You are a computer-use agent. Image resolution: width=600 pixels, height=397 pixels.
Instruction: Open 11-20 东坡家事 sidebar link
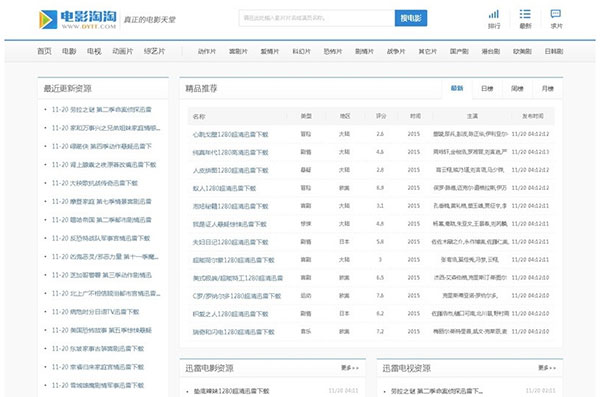tap(98, 348)
